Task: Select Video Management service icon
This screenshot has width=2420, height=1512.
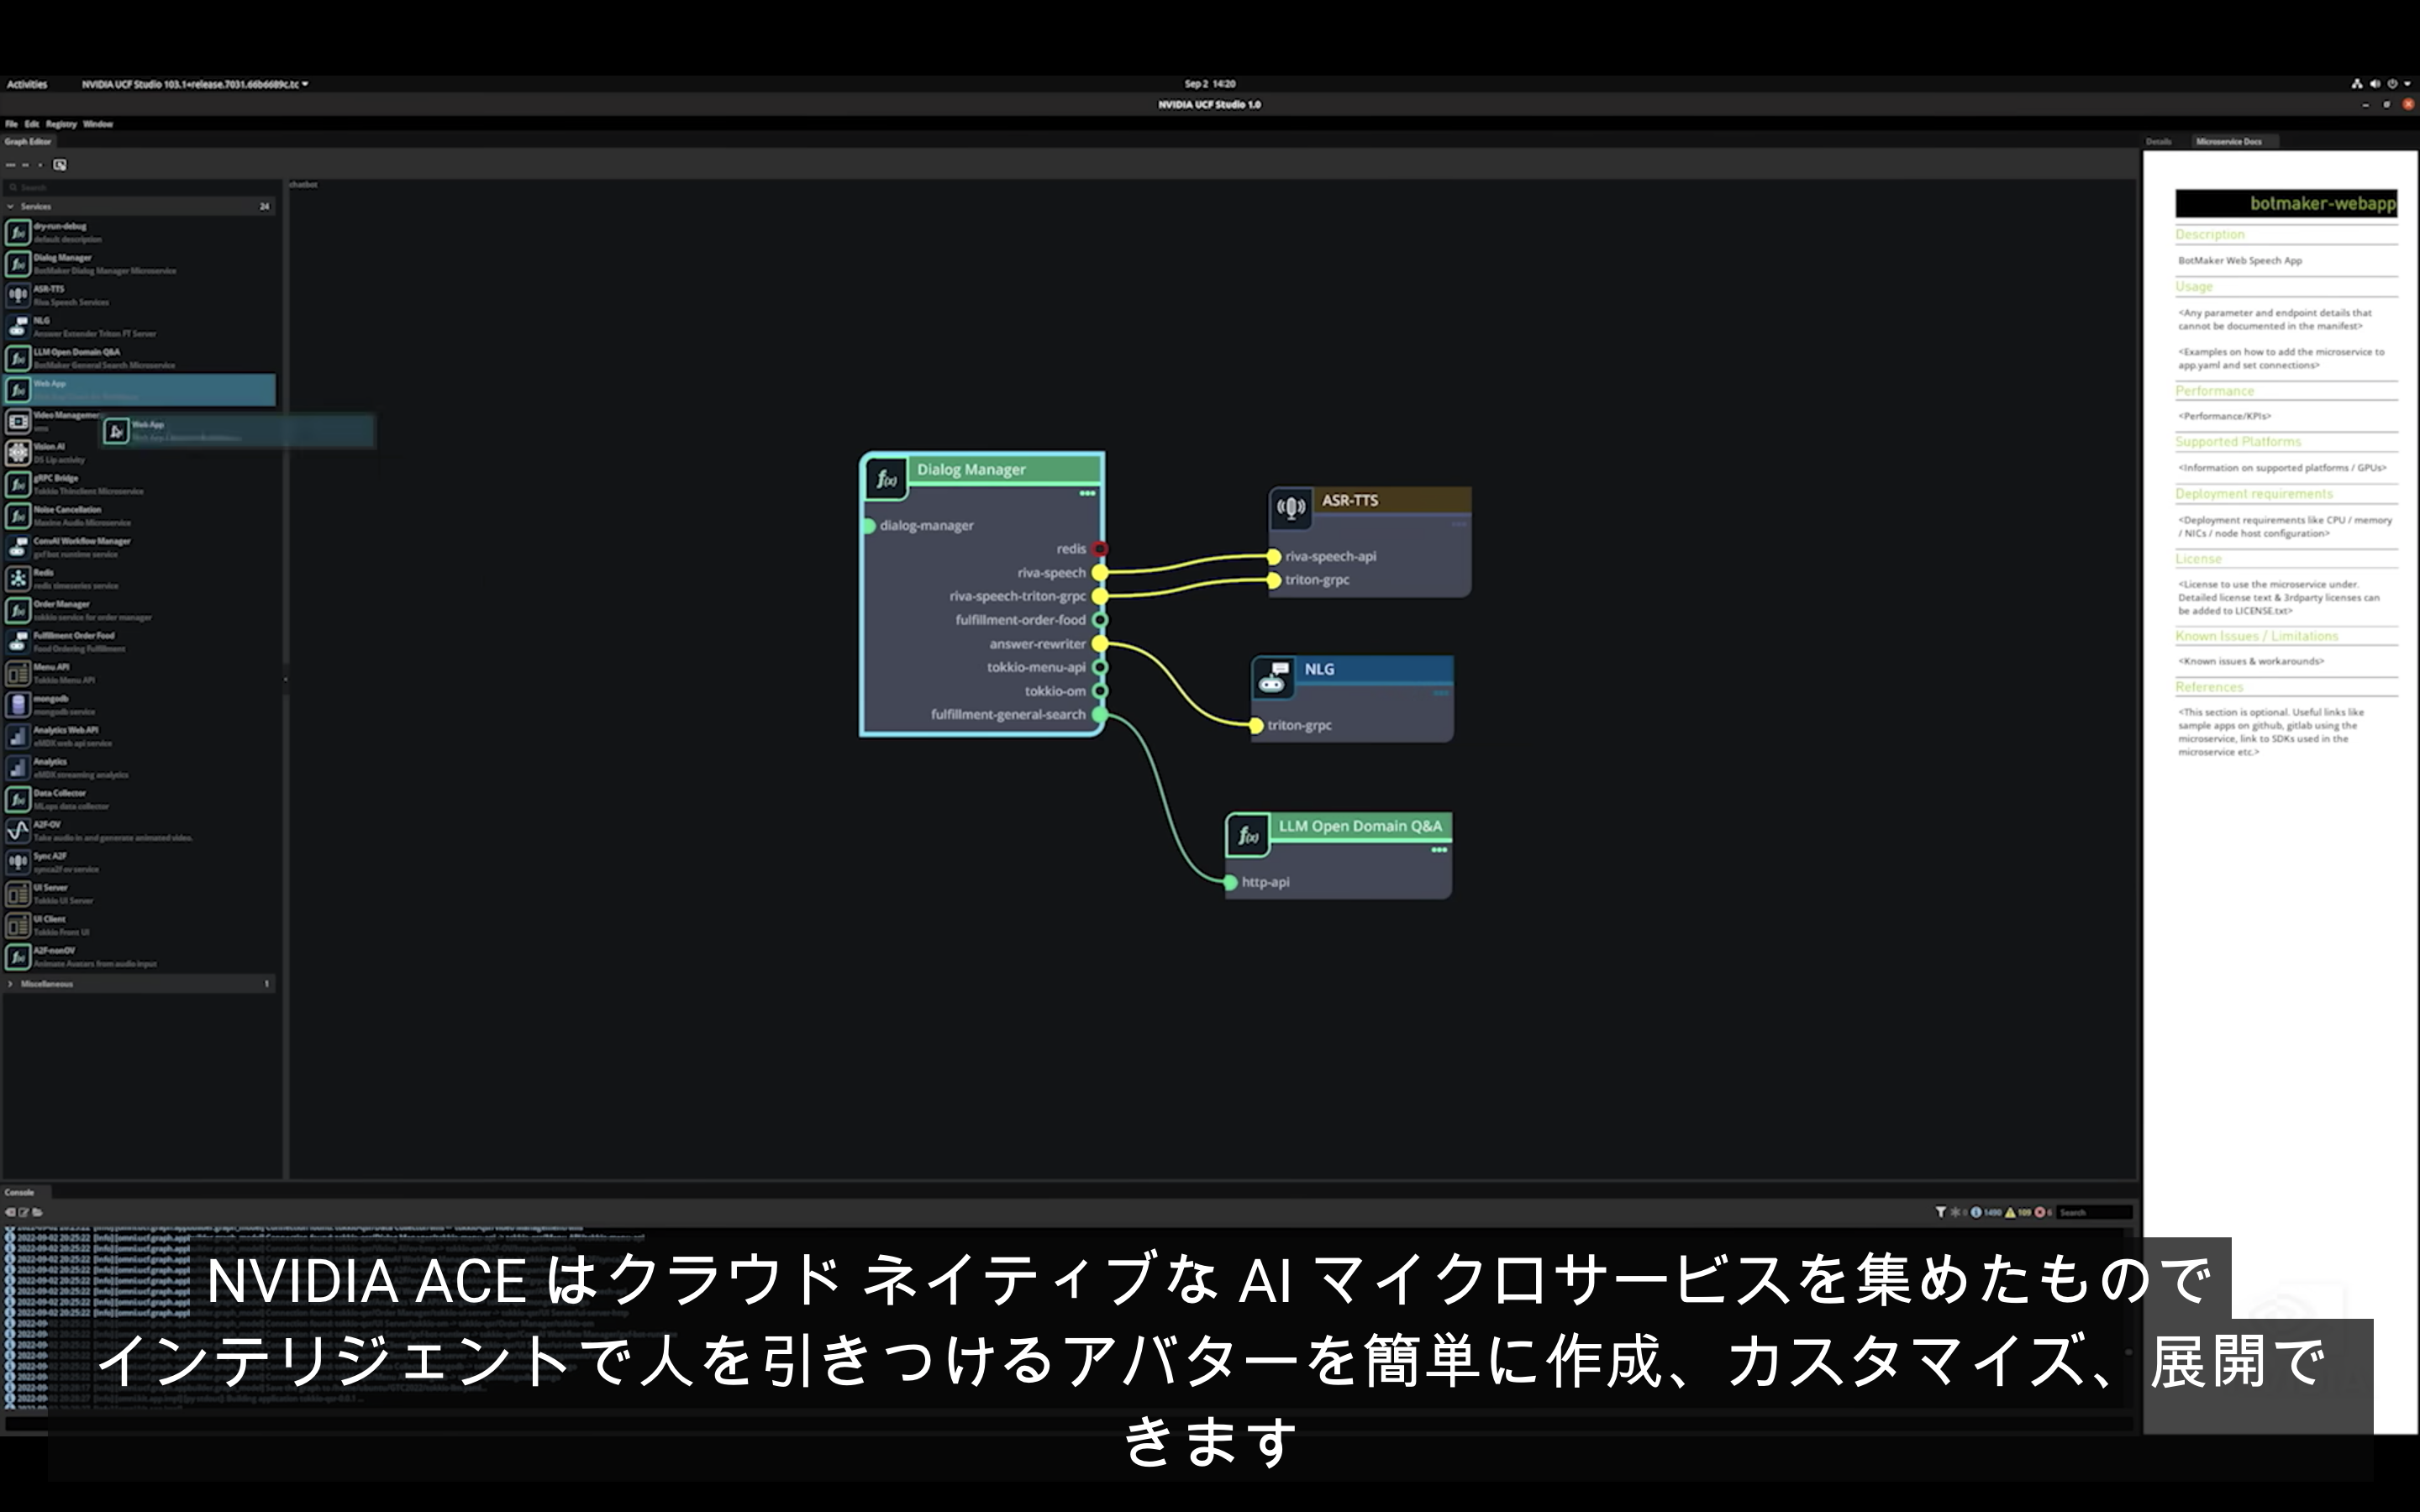Action: coord(18,421)
